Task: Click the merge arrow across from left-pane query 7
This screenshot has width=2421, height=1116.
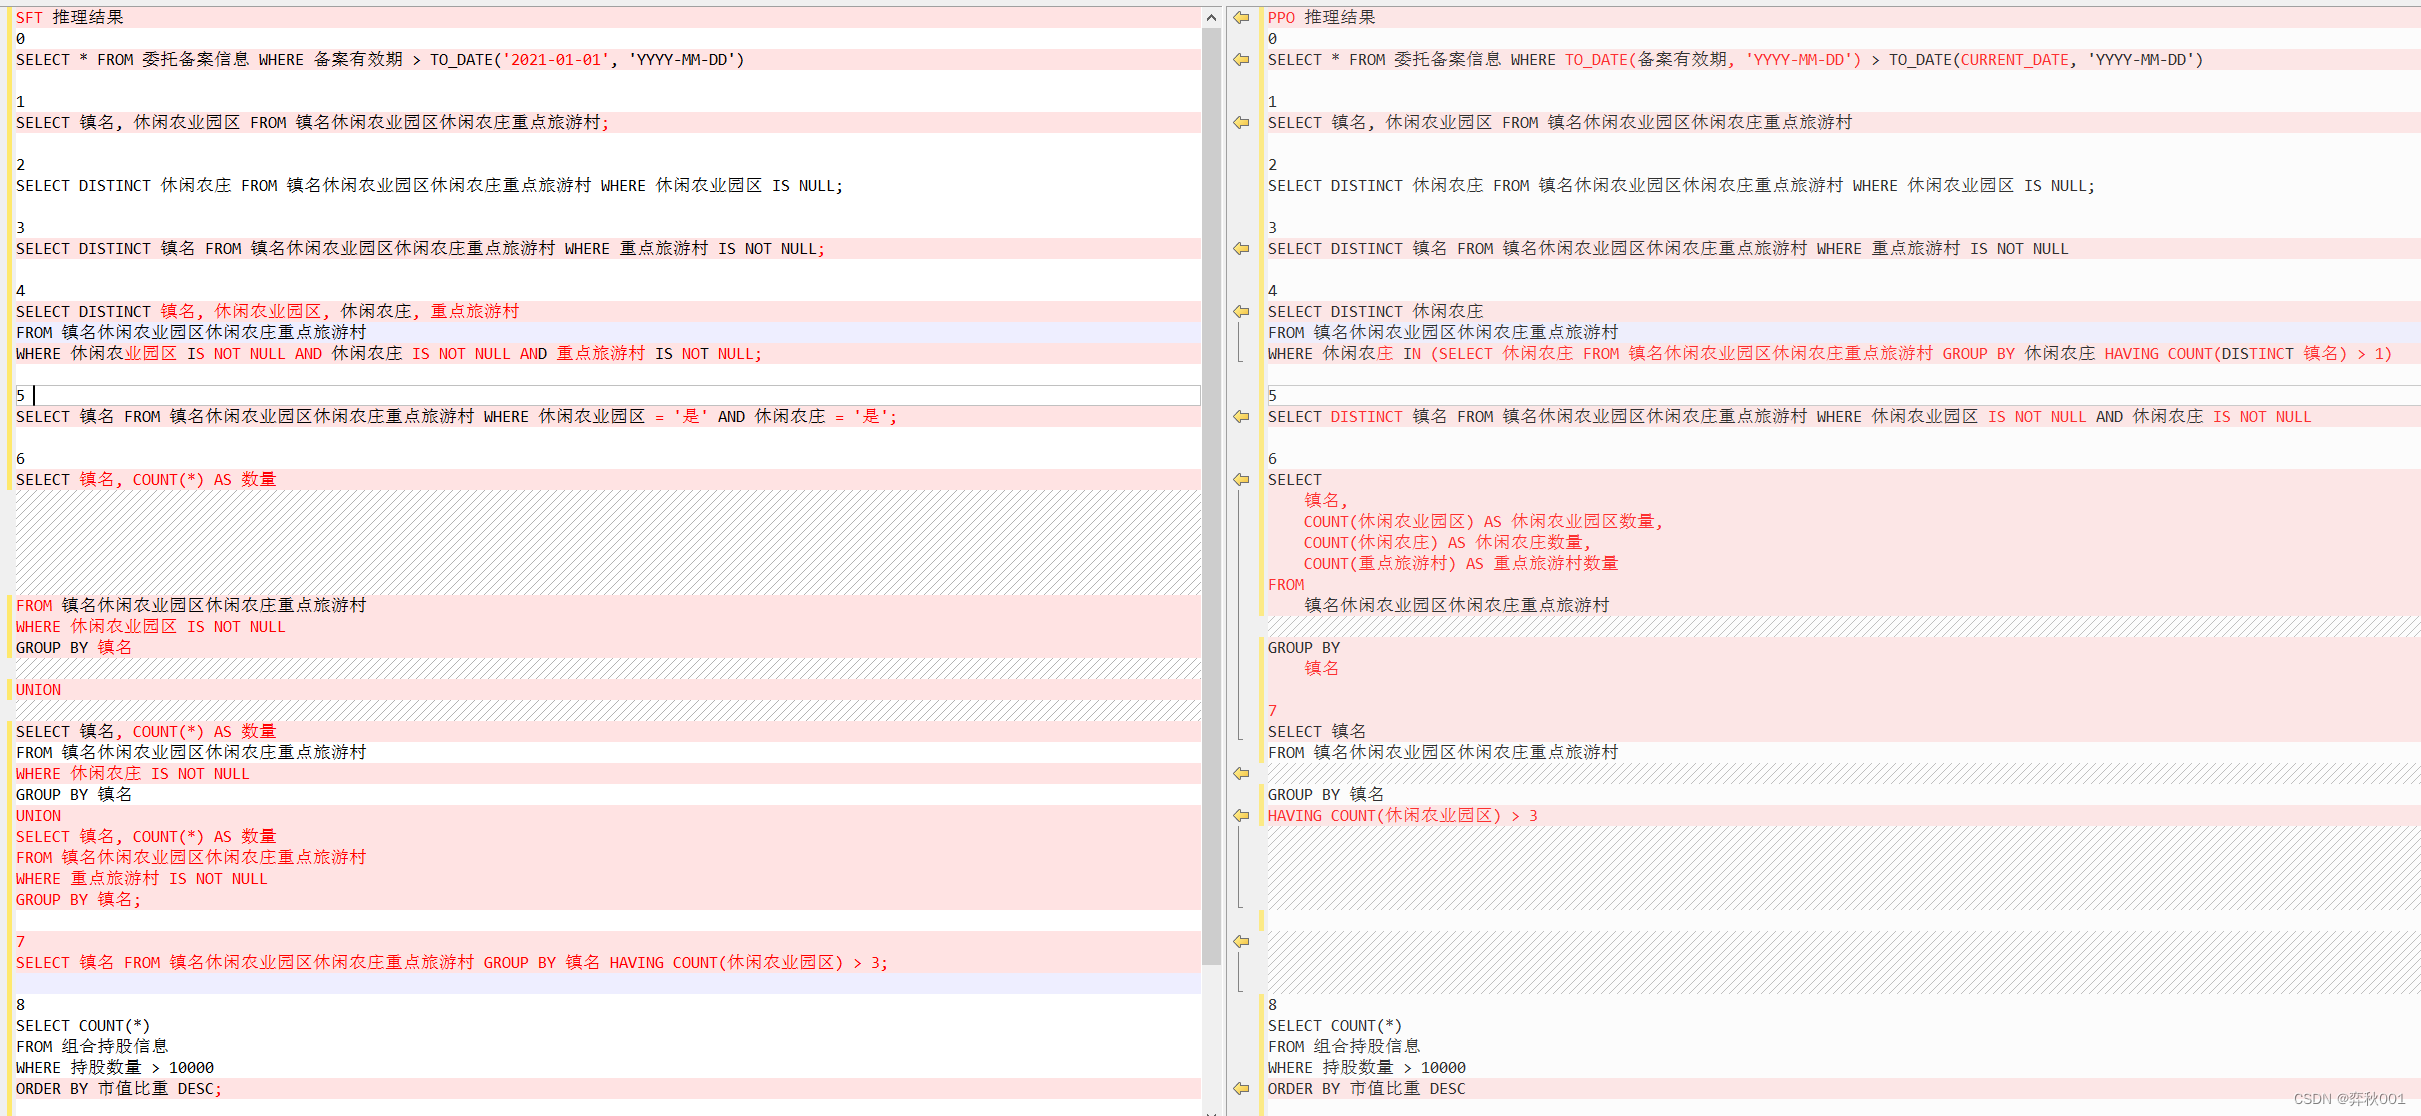Action: tap(1241, 941)
